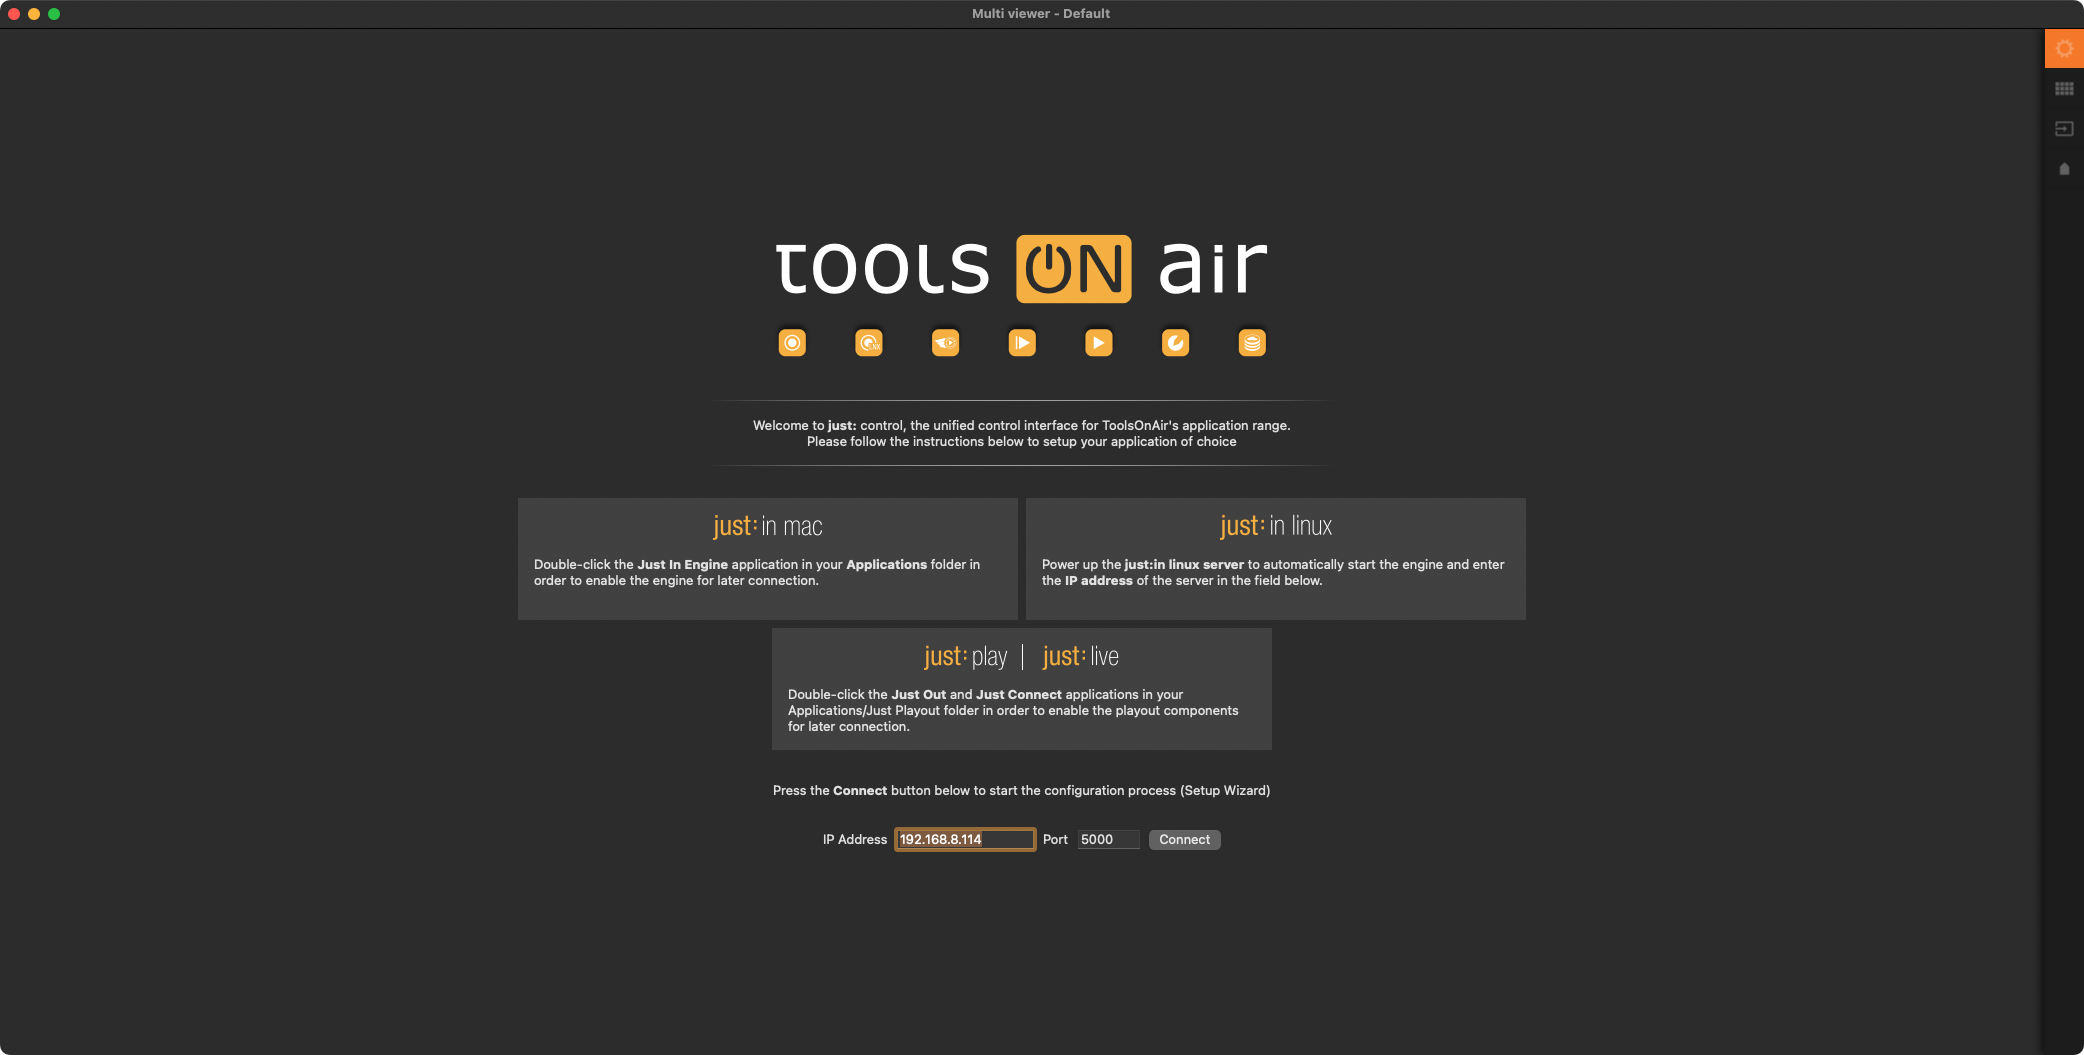Select the input arrow icon in sidebar
This screenshot has height=1055, width=2084.
(2064, 129)
